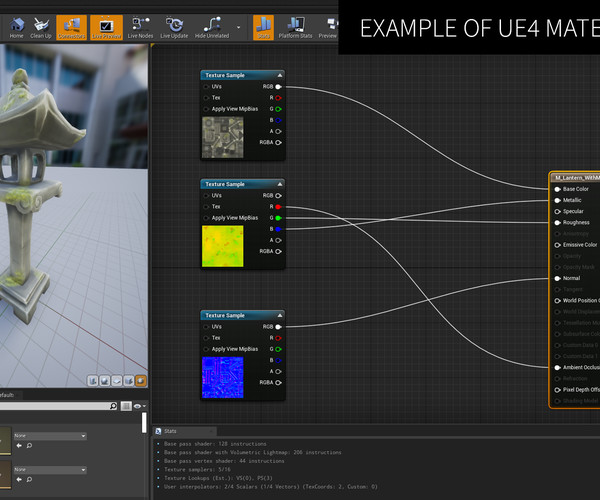Open the Hide Unrelated options dropdown arrow
600x500 pixels.
coord(238,26)
